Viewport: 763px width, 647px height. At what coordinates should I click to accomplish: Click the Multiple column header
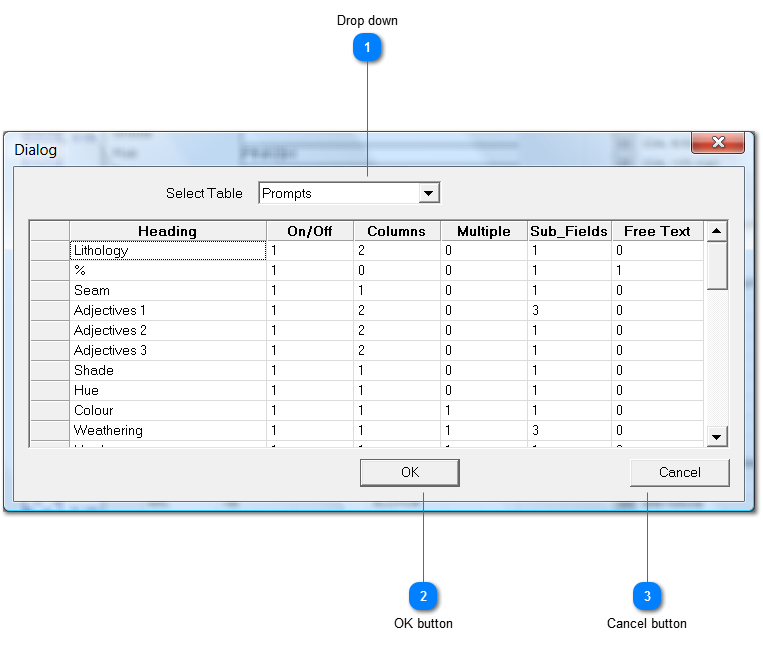[x=483, y=231]
